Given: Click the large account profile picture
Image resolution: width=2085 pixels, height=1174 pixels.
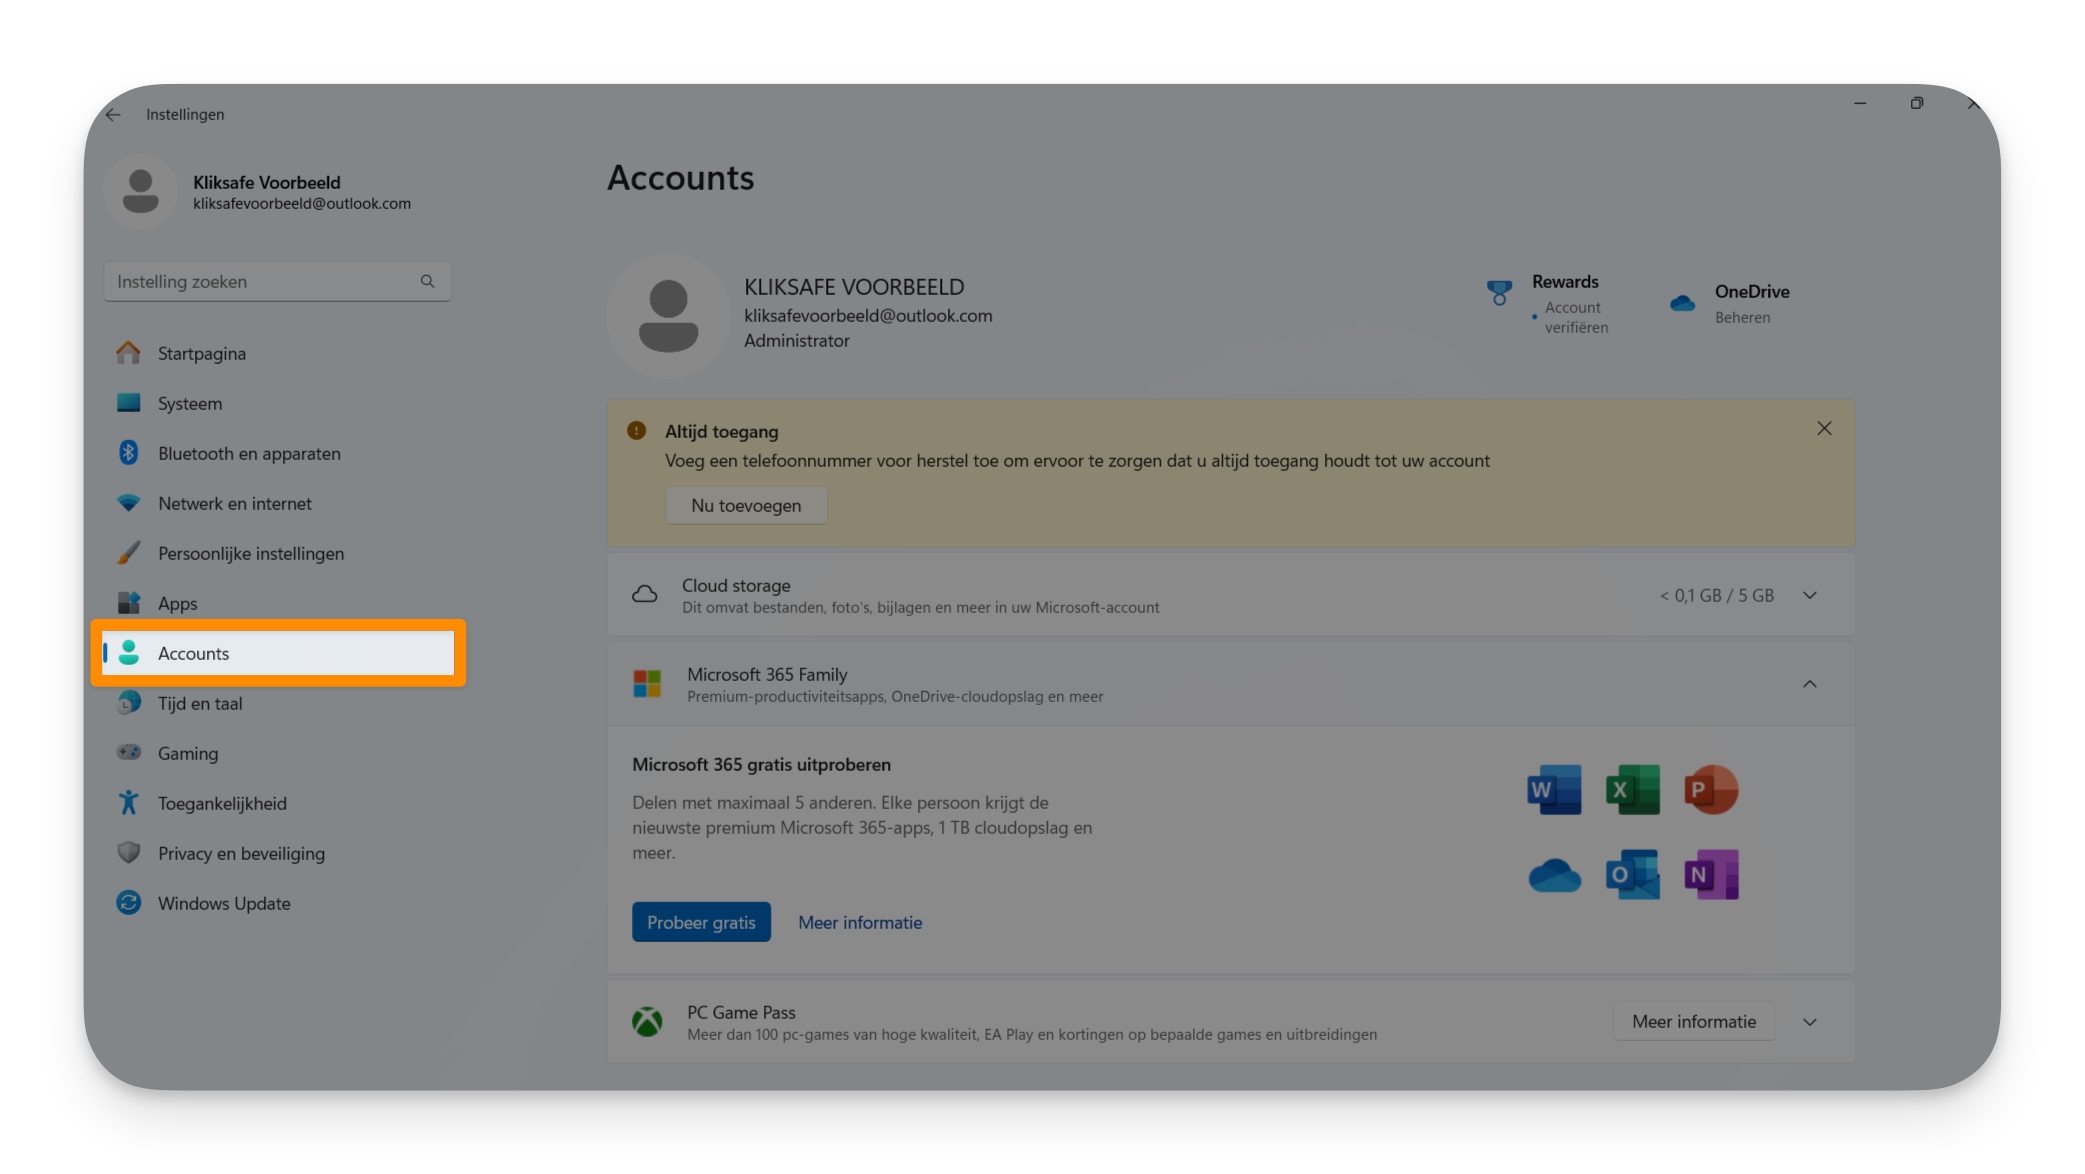Looking at the screenshot, I should (668, 315).
